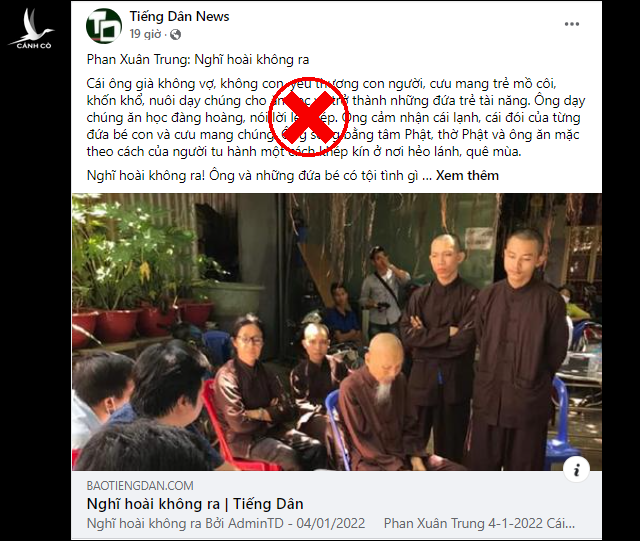Click the line Nghĩ hoài không ra! Ông và những đứa bé
Viewport: 641px width, 541px height.
(252, 175)
